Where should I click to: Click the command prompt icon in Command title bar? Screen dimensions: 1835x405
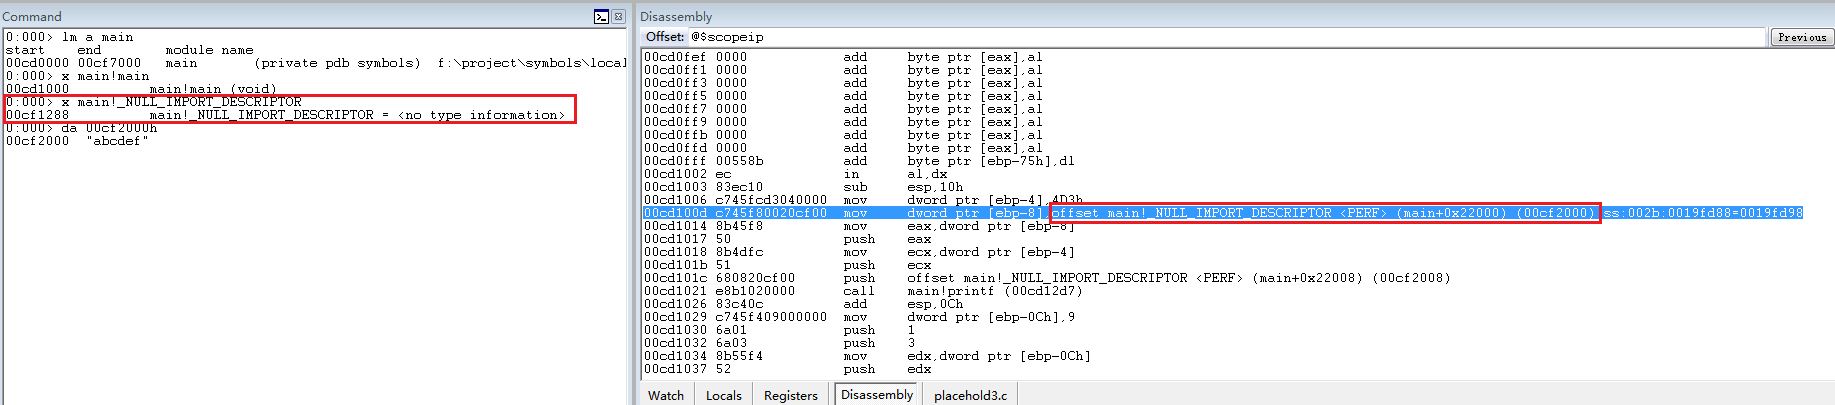[x=601, y=16]
